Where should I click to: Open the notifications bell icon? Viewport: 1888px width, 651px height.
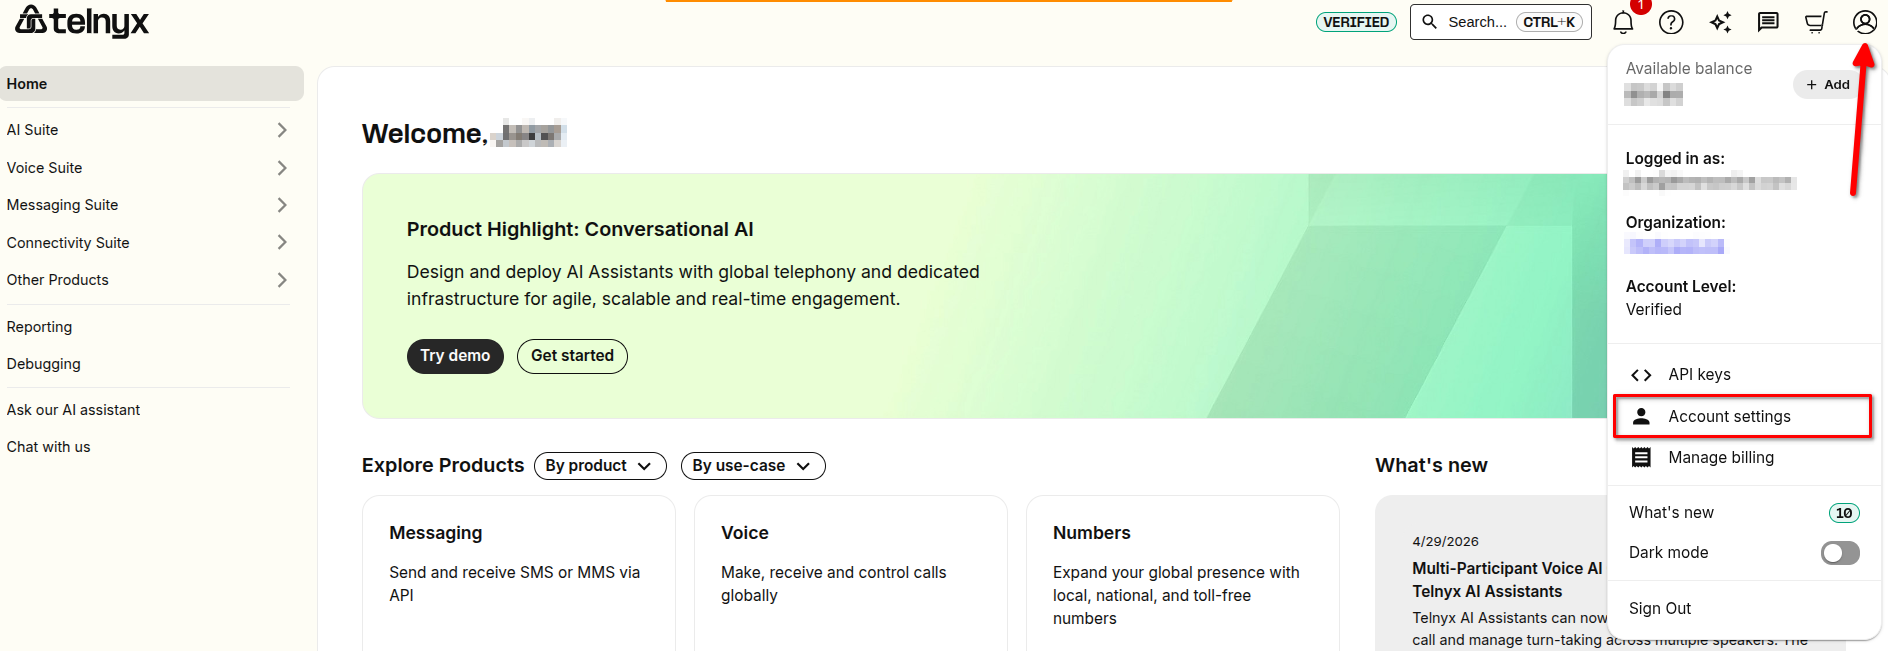click(1623, 22)
